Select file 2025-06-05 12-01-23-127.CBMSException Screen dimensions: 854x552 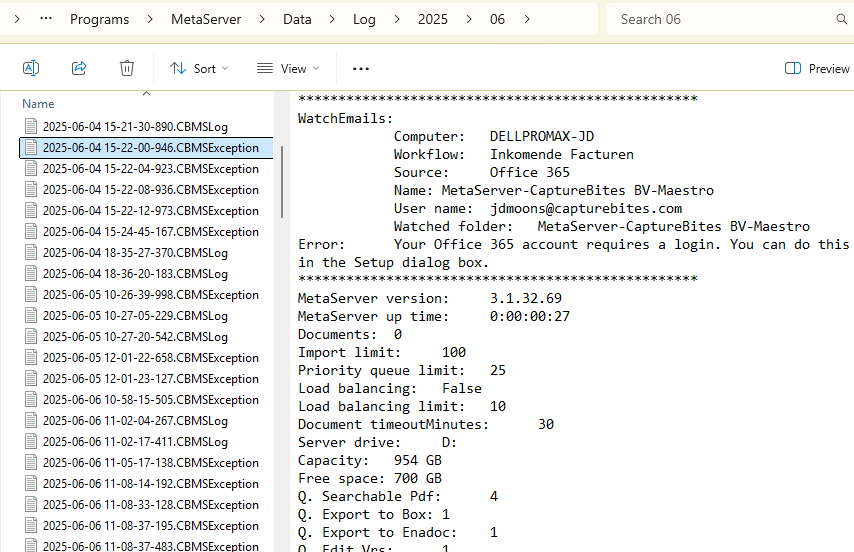150,379
